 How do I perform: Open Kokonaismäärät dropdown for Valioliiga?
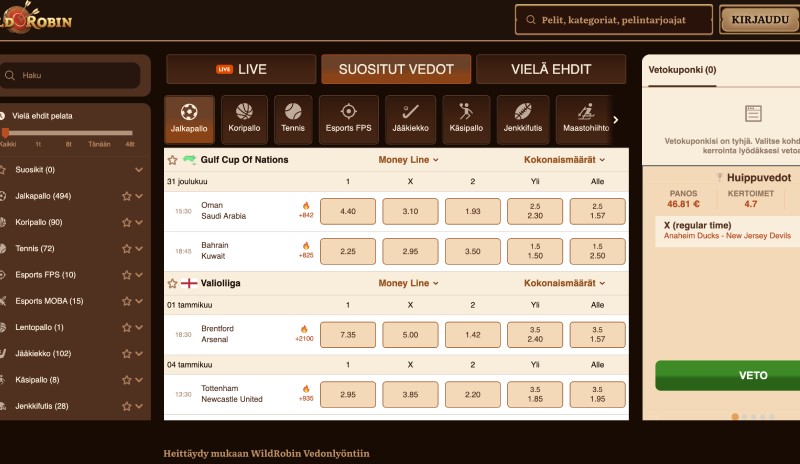tap(564, 283)
